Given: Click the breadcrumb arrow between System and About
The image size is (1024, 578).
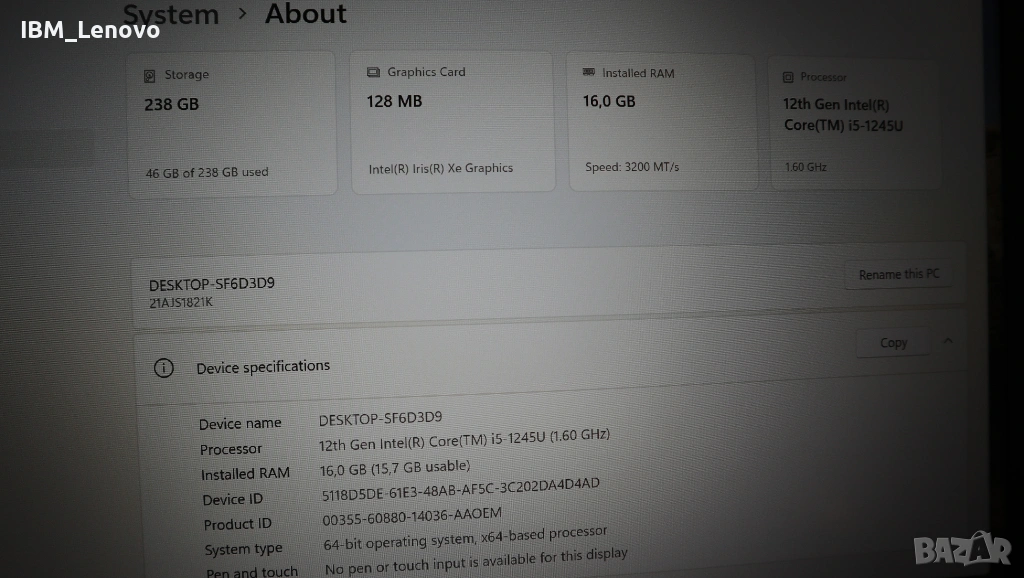Looking at the screenshot, I should [x=243, y=14].
